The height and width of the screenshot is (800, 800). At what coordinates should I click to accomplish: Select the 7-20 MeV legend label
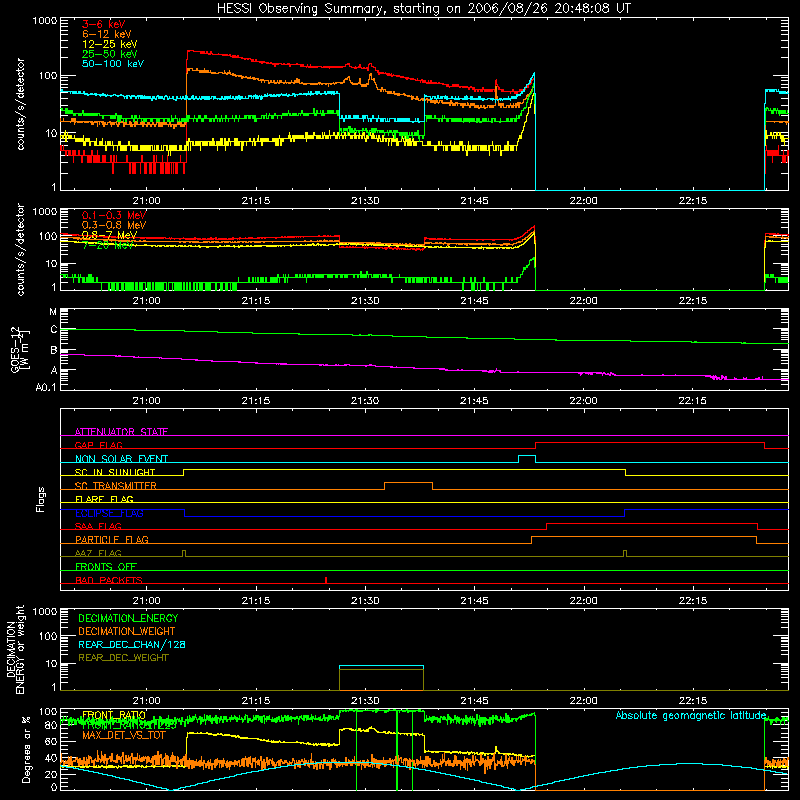[107, 245]
